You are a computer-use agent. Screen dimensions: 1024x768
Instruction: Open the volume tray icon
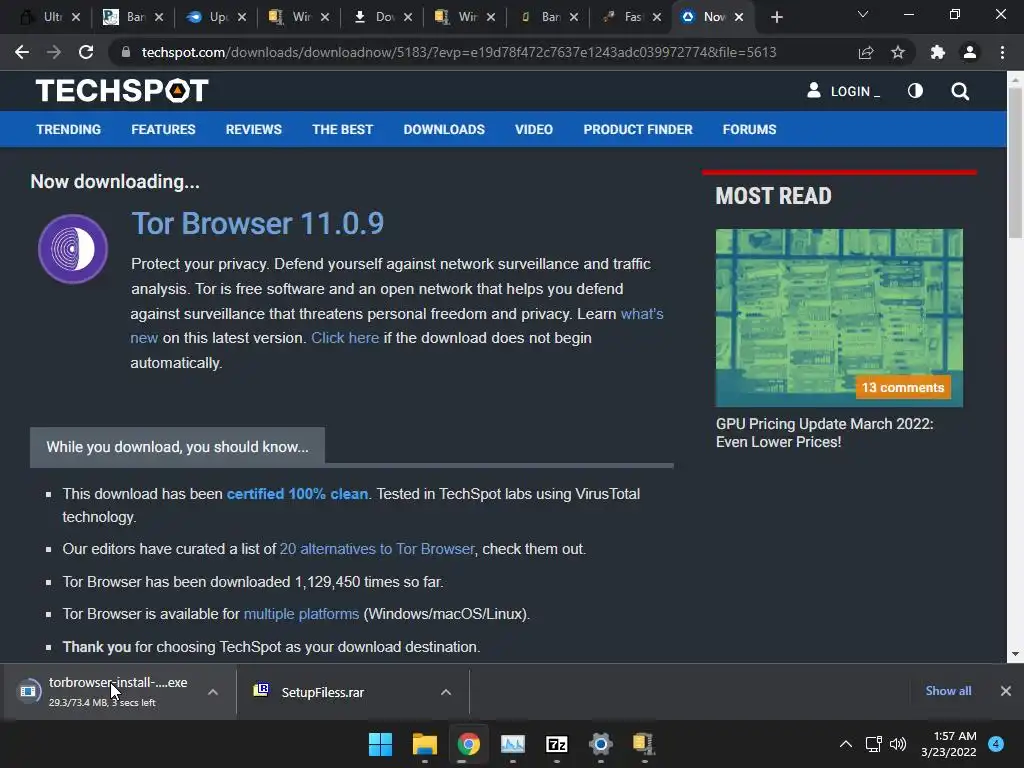(x=898, y=744)
